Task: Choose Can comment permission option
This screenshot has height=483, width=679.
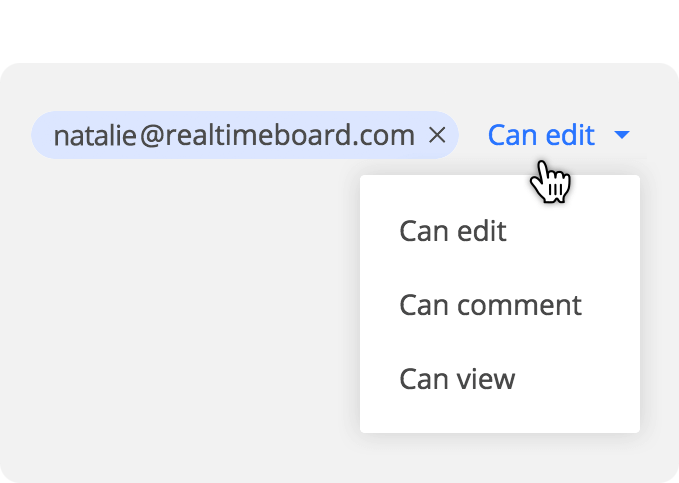Action: (490, 305)
